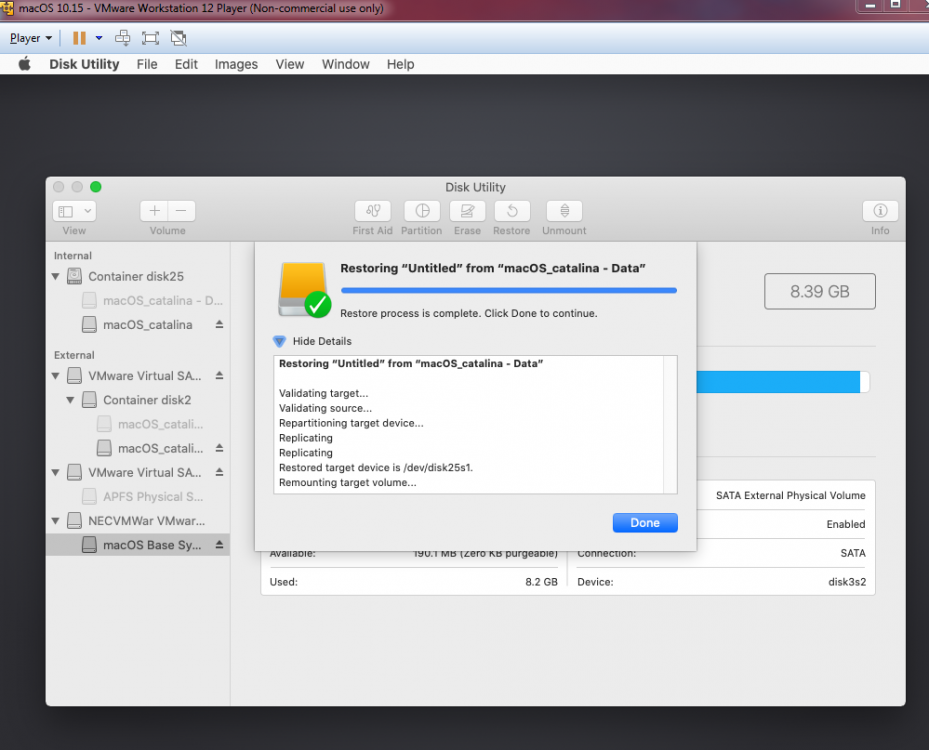Open the Partition tool

pos(422,211)
